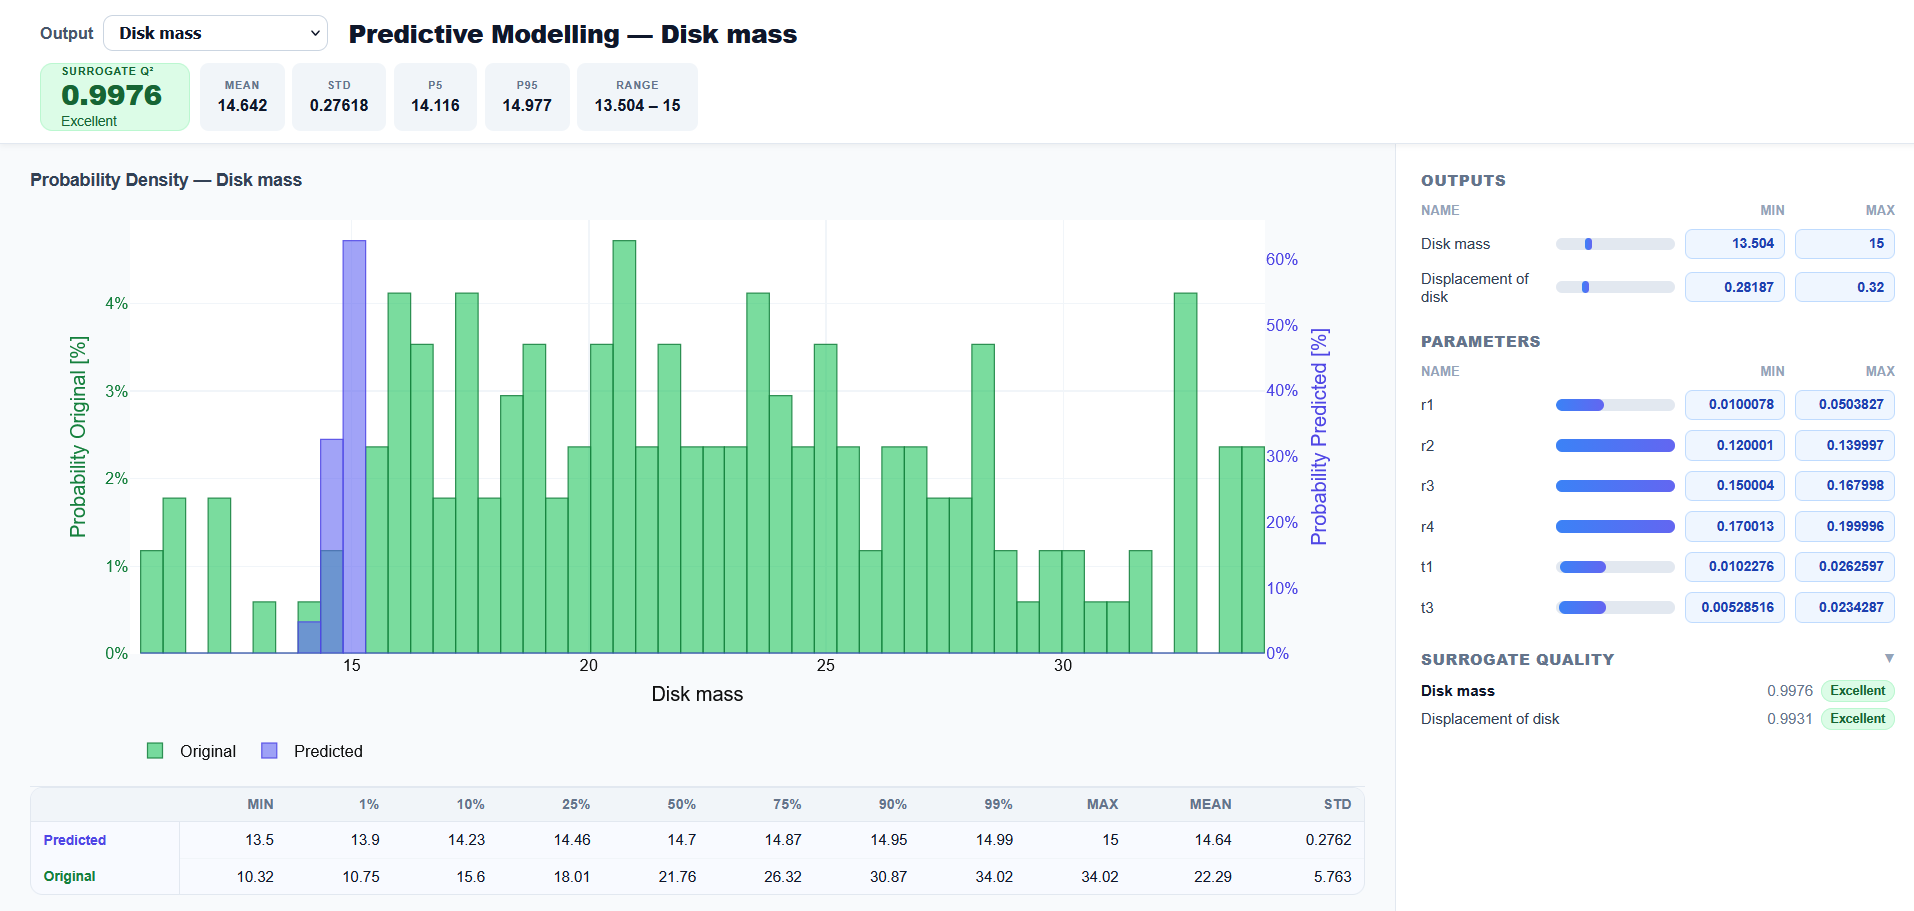Adjust the Disk mass output range slider

[1614, 244]
